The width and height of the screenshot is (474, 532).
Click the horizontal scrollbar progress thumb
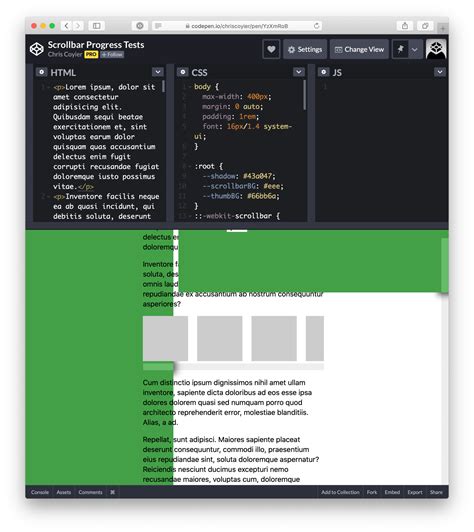158,366
